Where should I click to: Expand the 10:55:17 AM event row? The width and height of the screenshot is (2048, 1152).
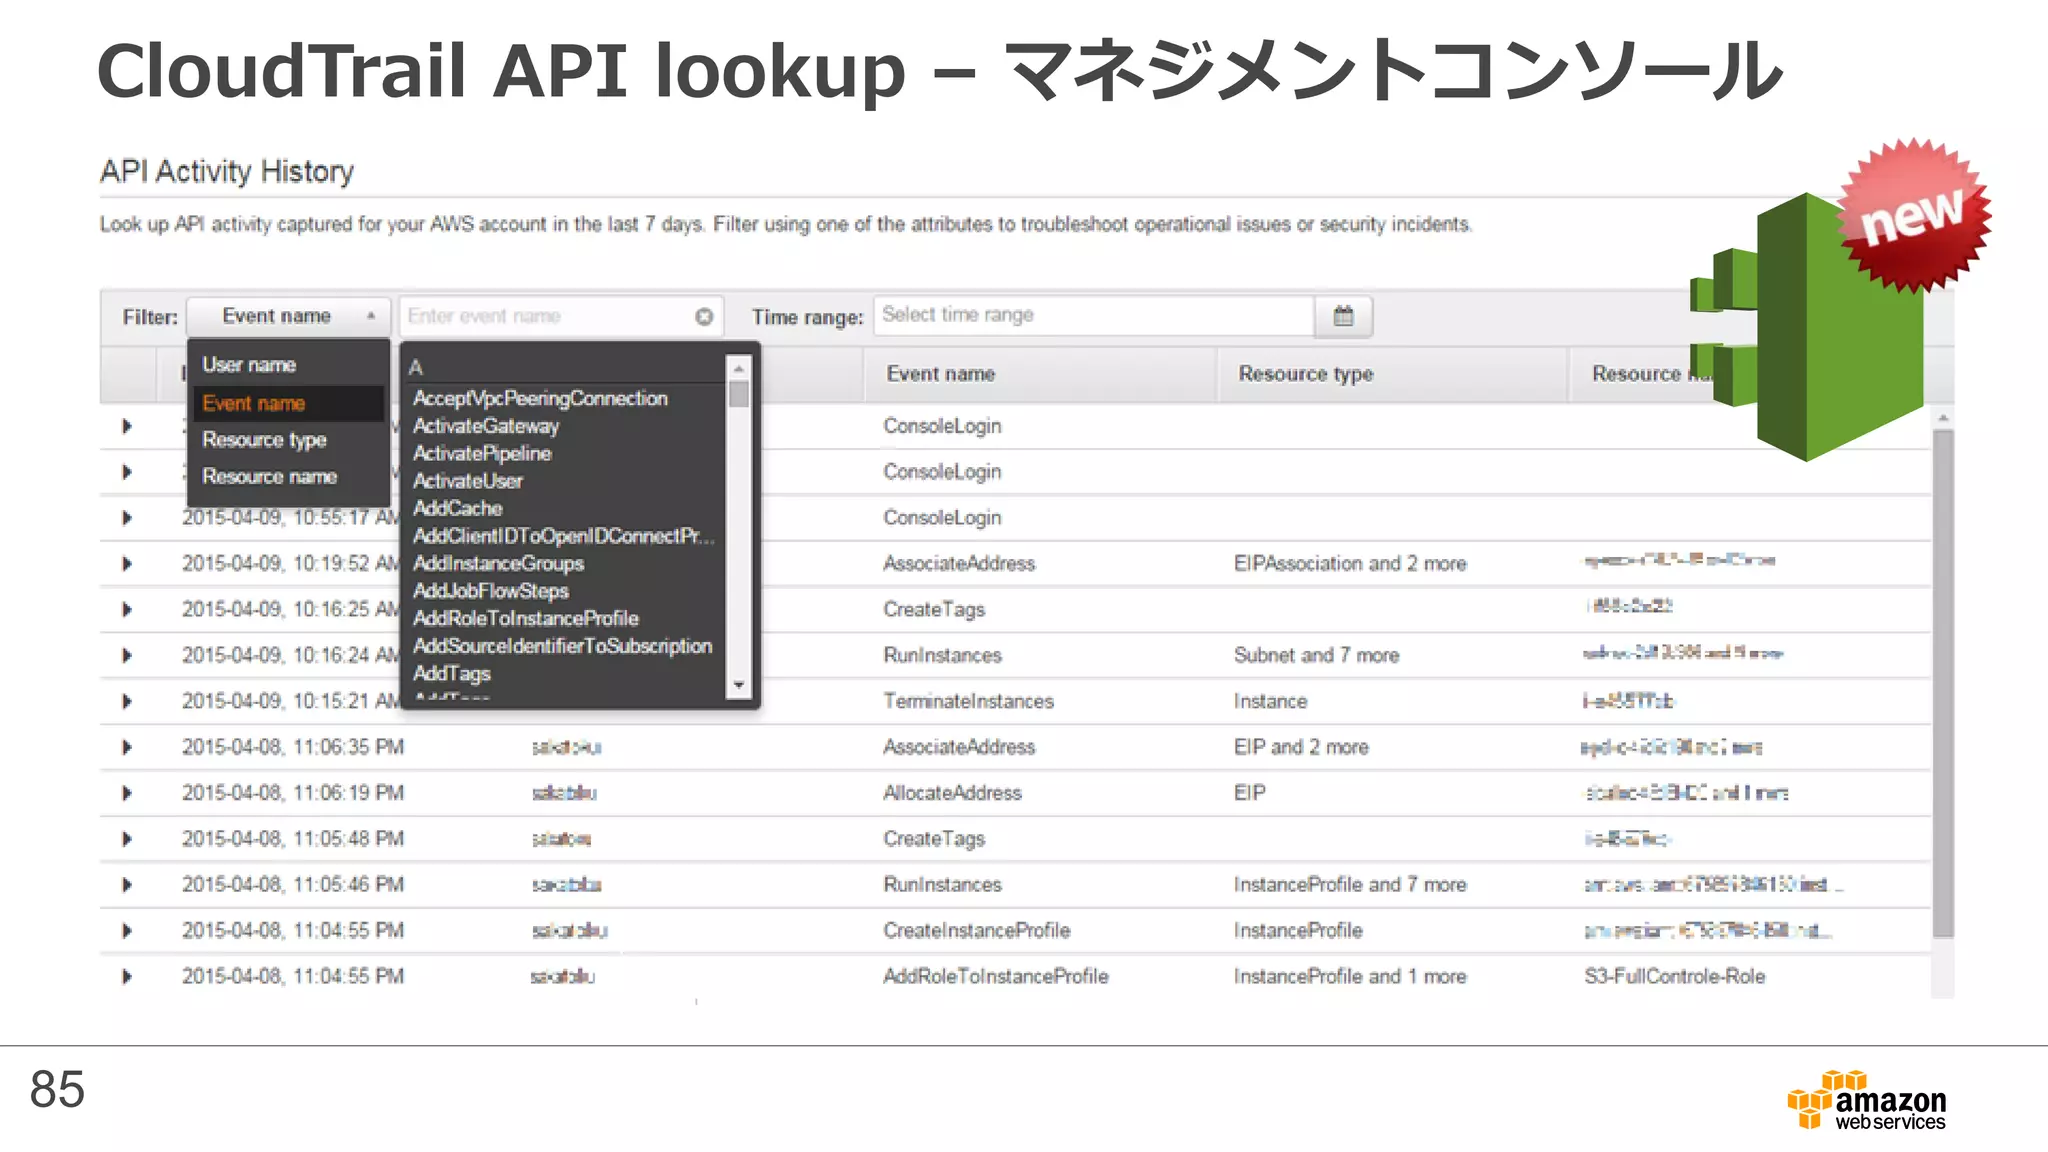(127, 518)
